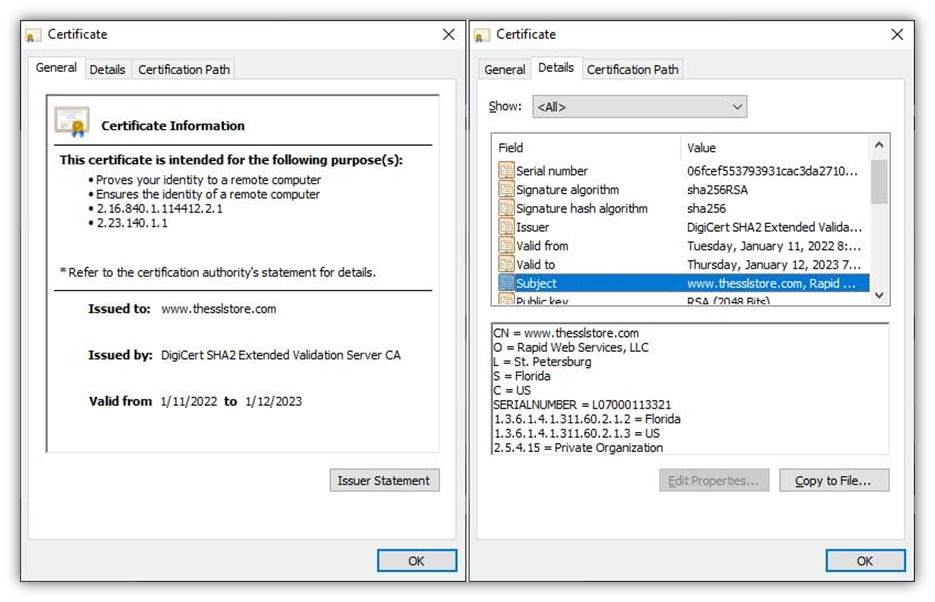
Task: Click the field icon beside Signature algorithm
Action: click(508, 189)
